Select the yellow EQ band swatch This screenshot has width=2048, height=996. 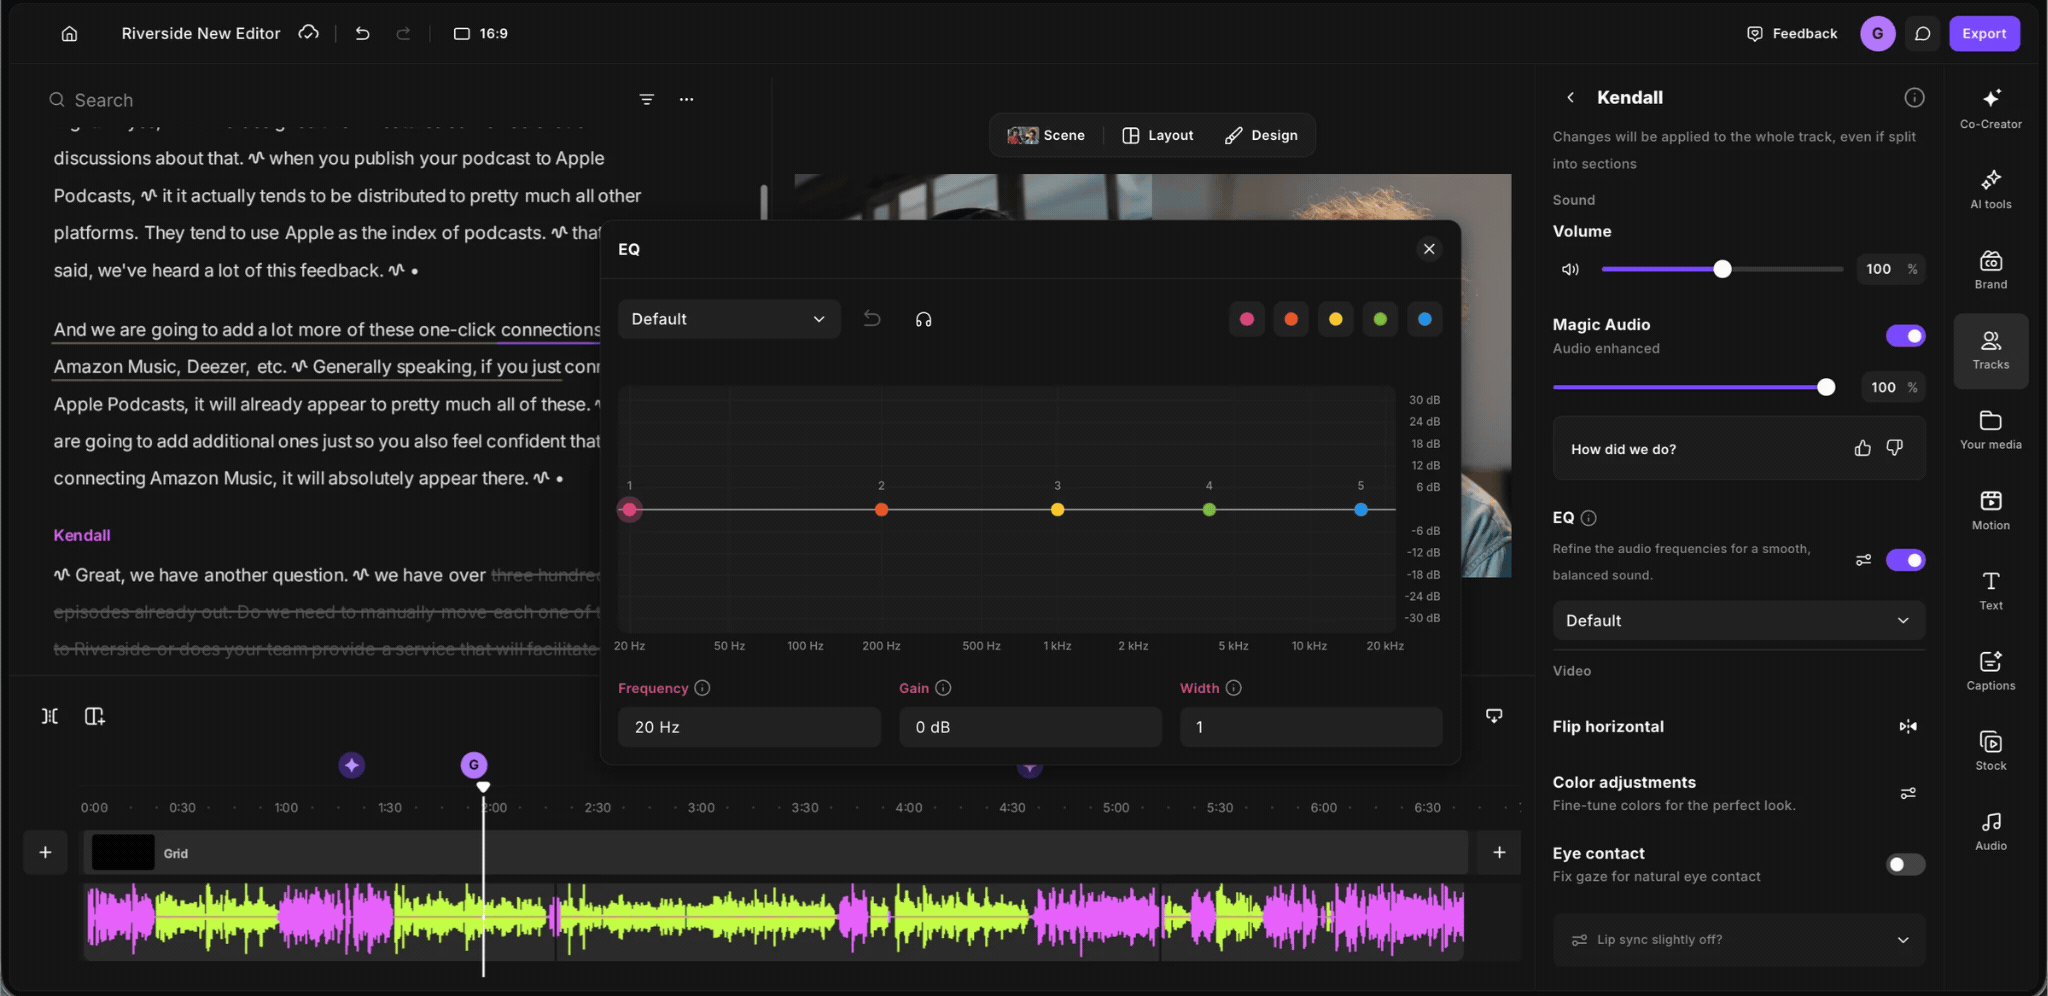tap(1335, 319)
